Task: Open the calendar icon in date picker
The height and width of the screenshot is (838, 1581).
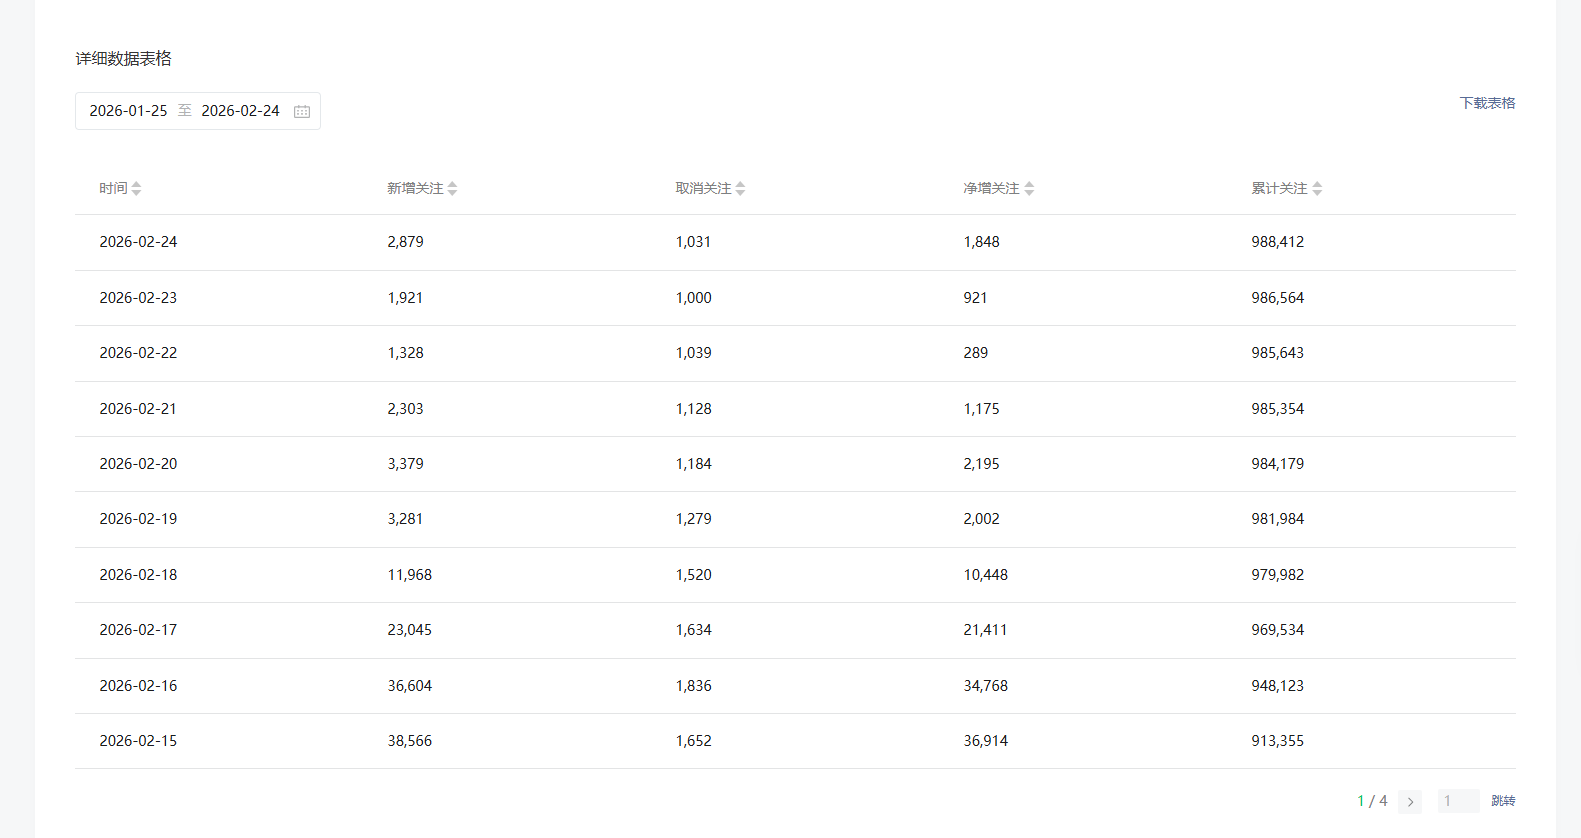Action: (302, 111)
